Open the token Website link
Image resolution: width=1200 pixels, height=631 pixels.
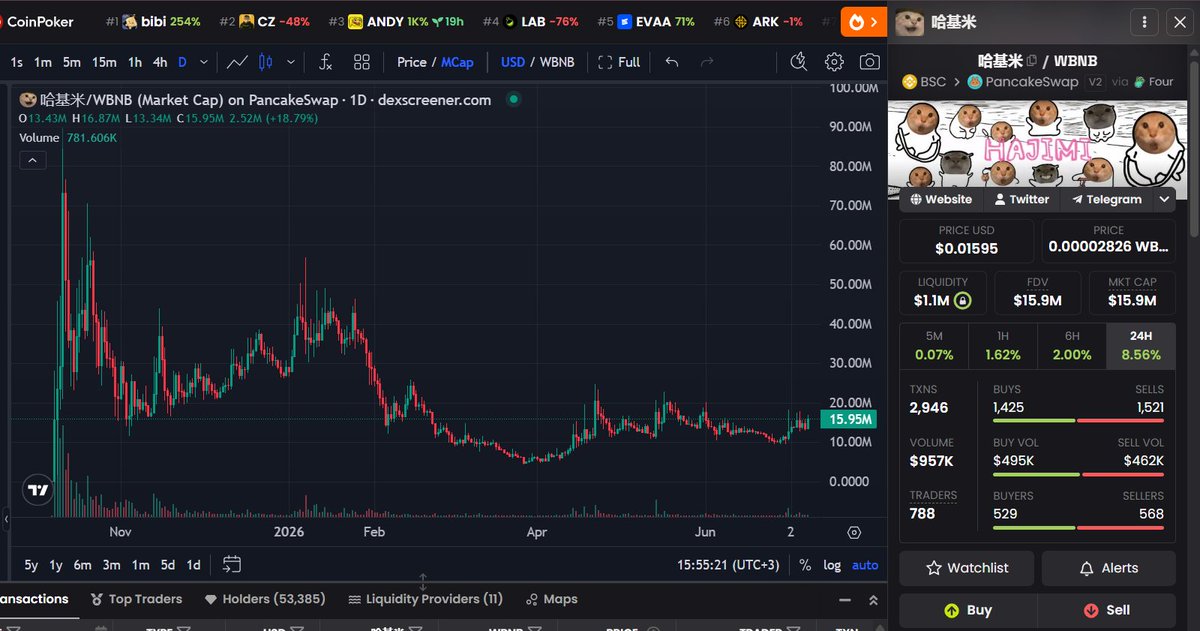tap(941, 199)
